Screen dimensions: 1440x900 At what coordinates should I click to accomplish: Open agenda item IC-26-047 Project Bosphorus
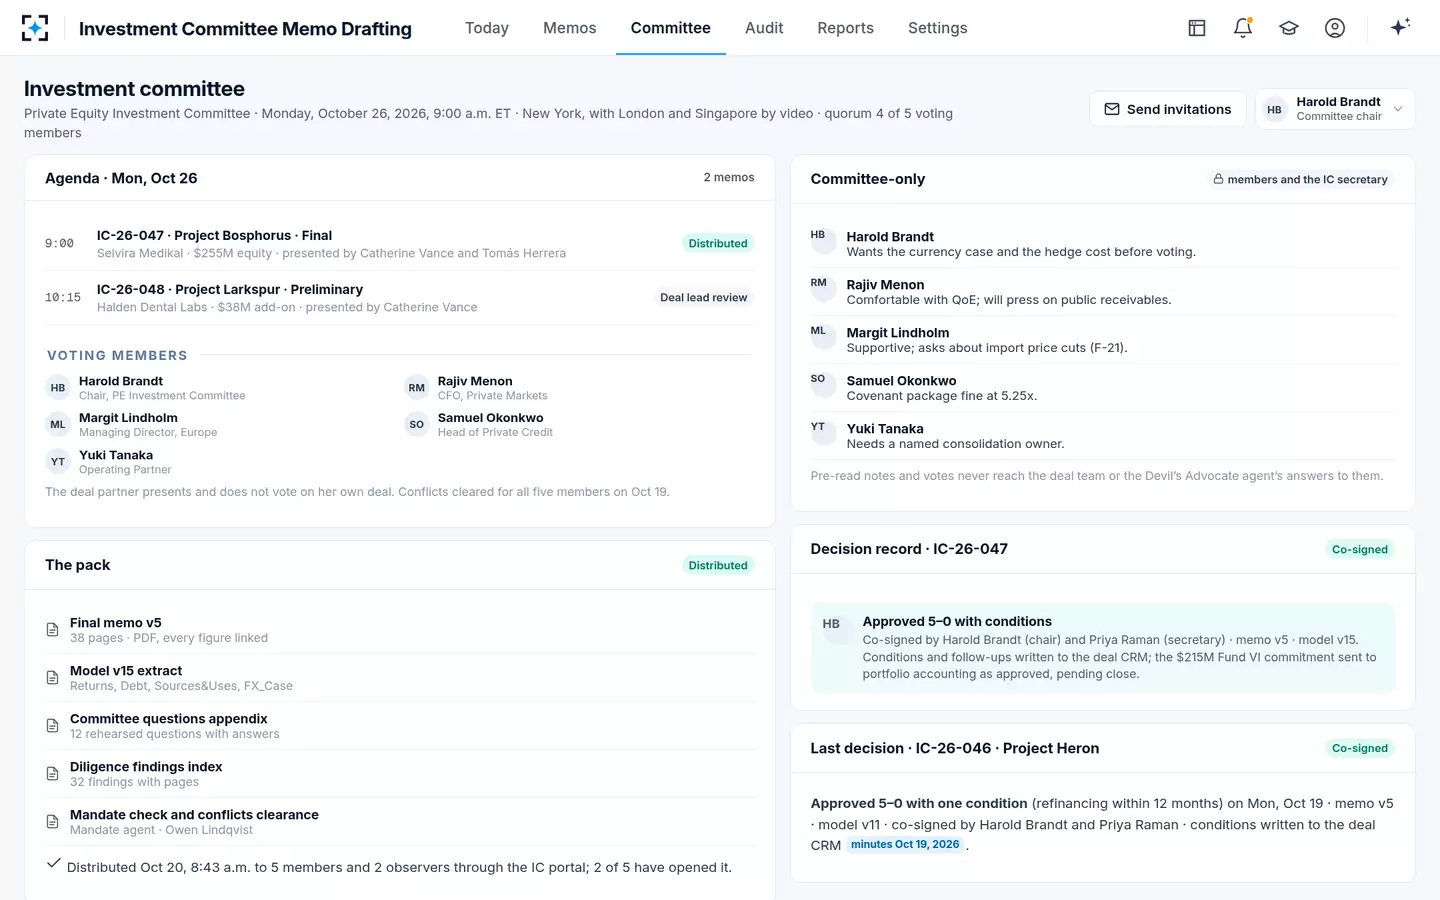click(x=400, y=244)
